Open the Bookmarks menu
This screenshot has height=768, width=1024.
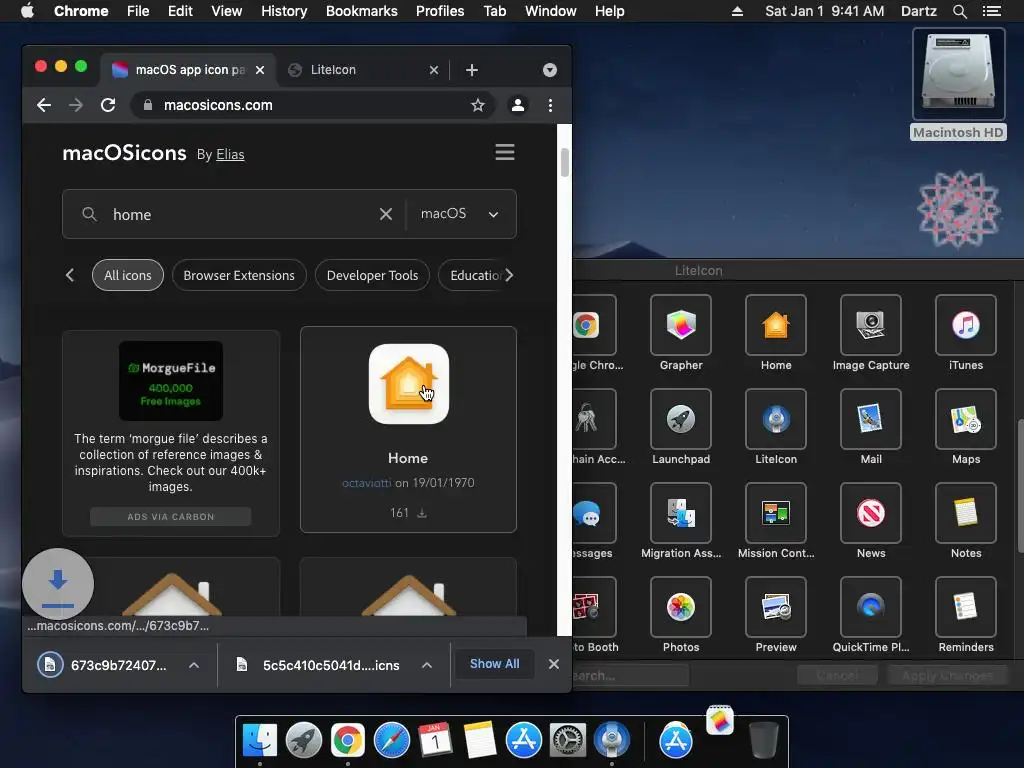(x=361, y=11)
